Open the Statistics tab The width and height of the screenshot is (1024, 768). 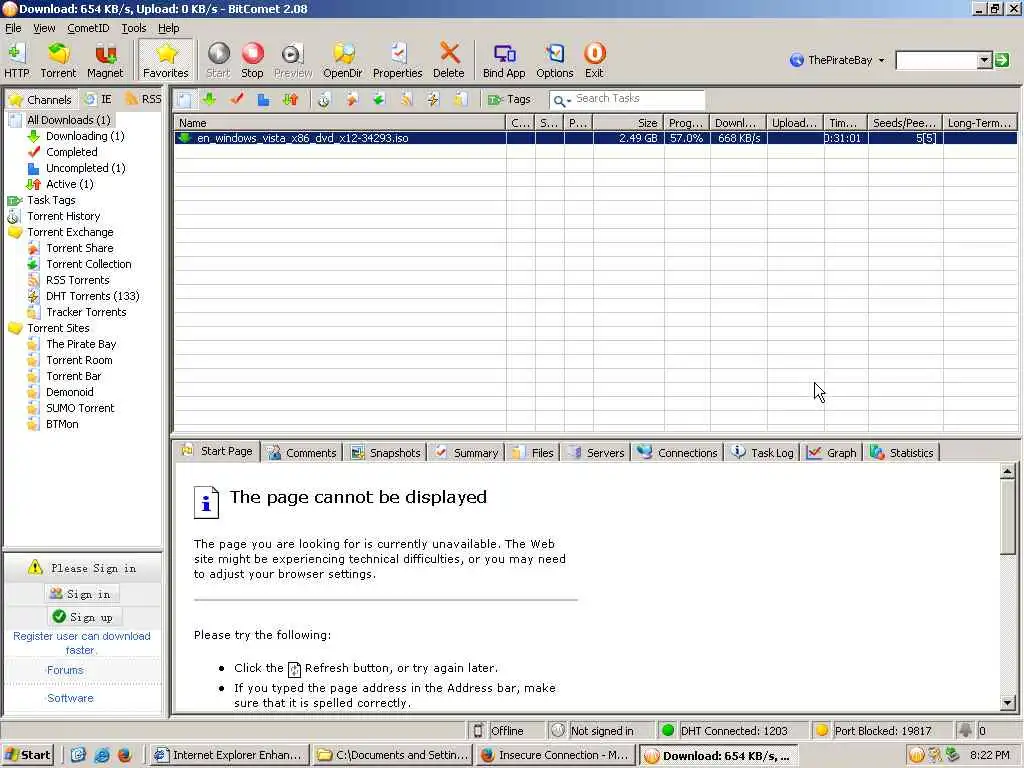902,453
